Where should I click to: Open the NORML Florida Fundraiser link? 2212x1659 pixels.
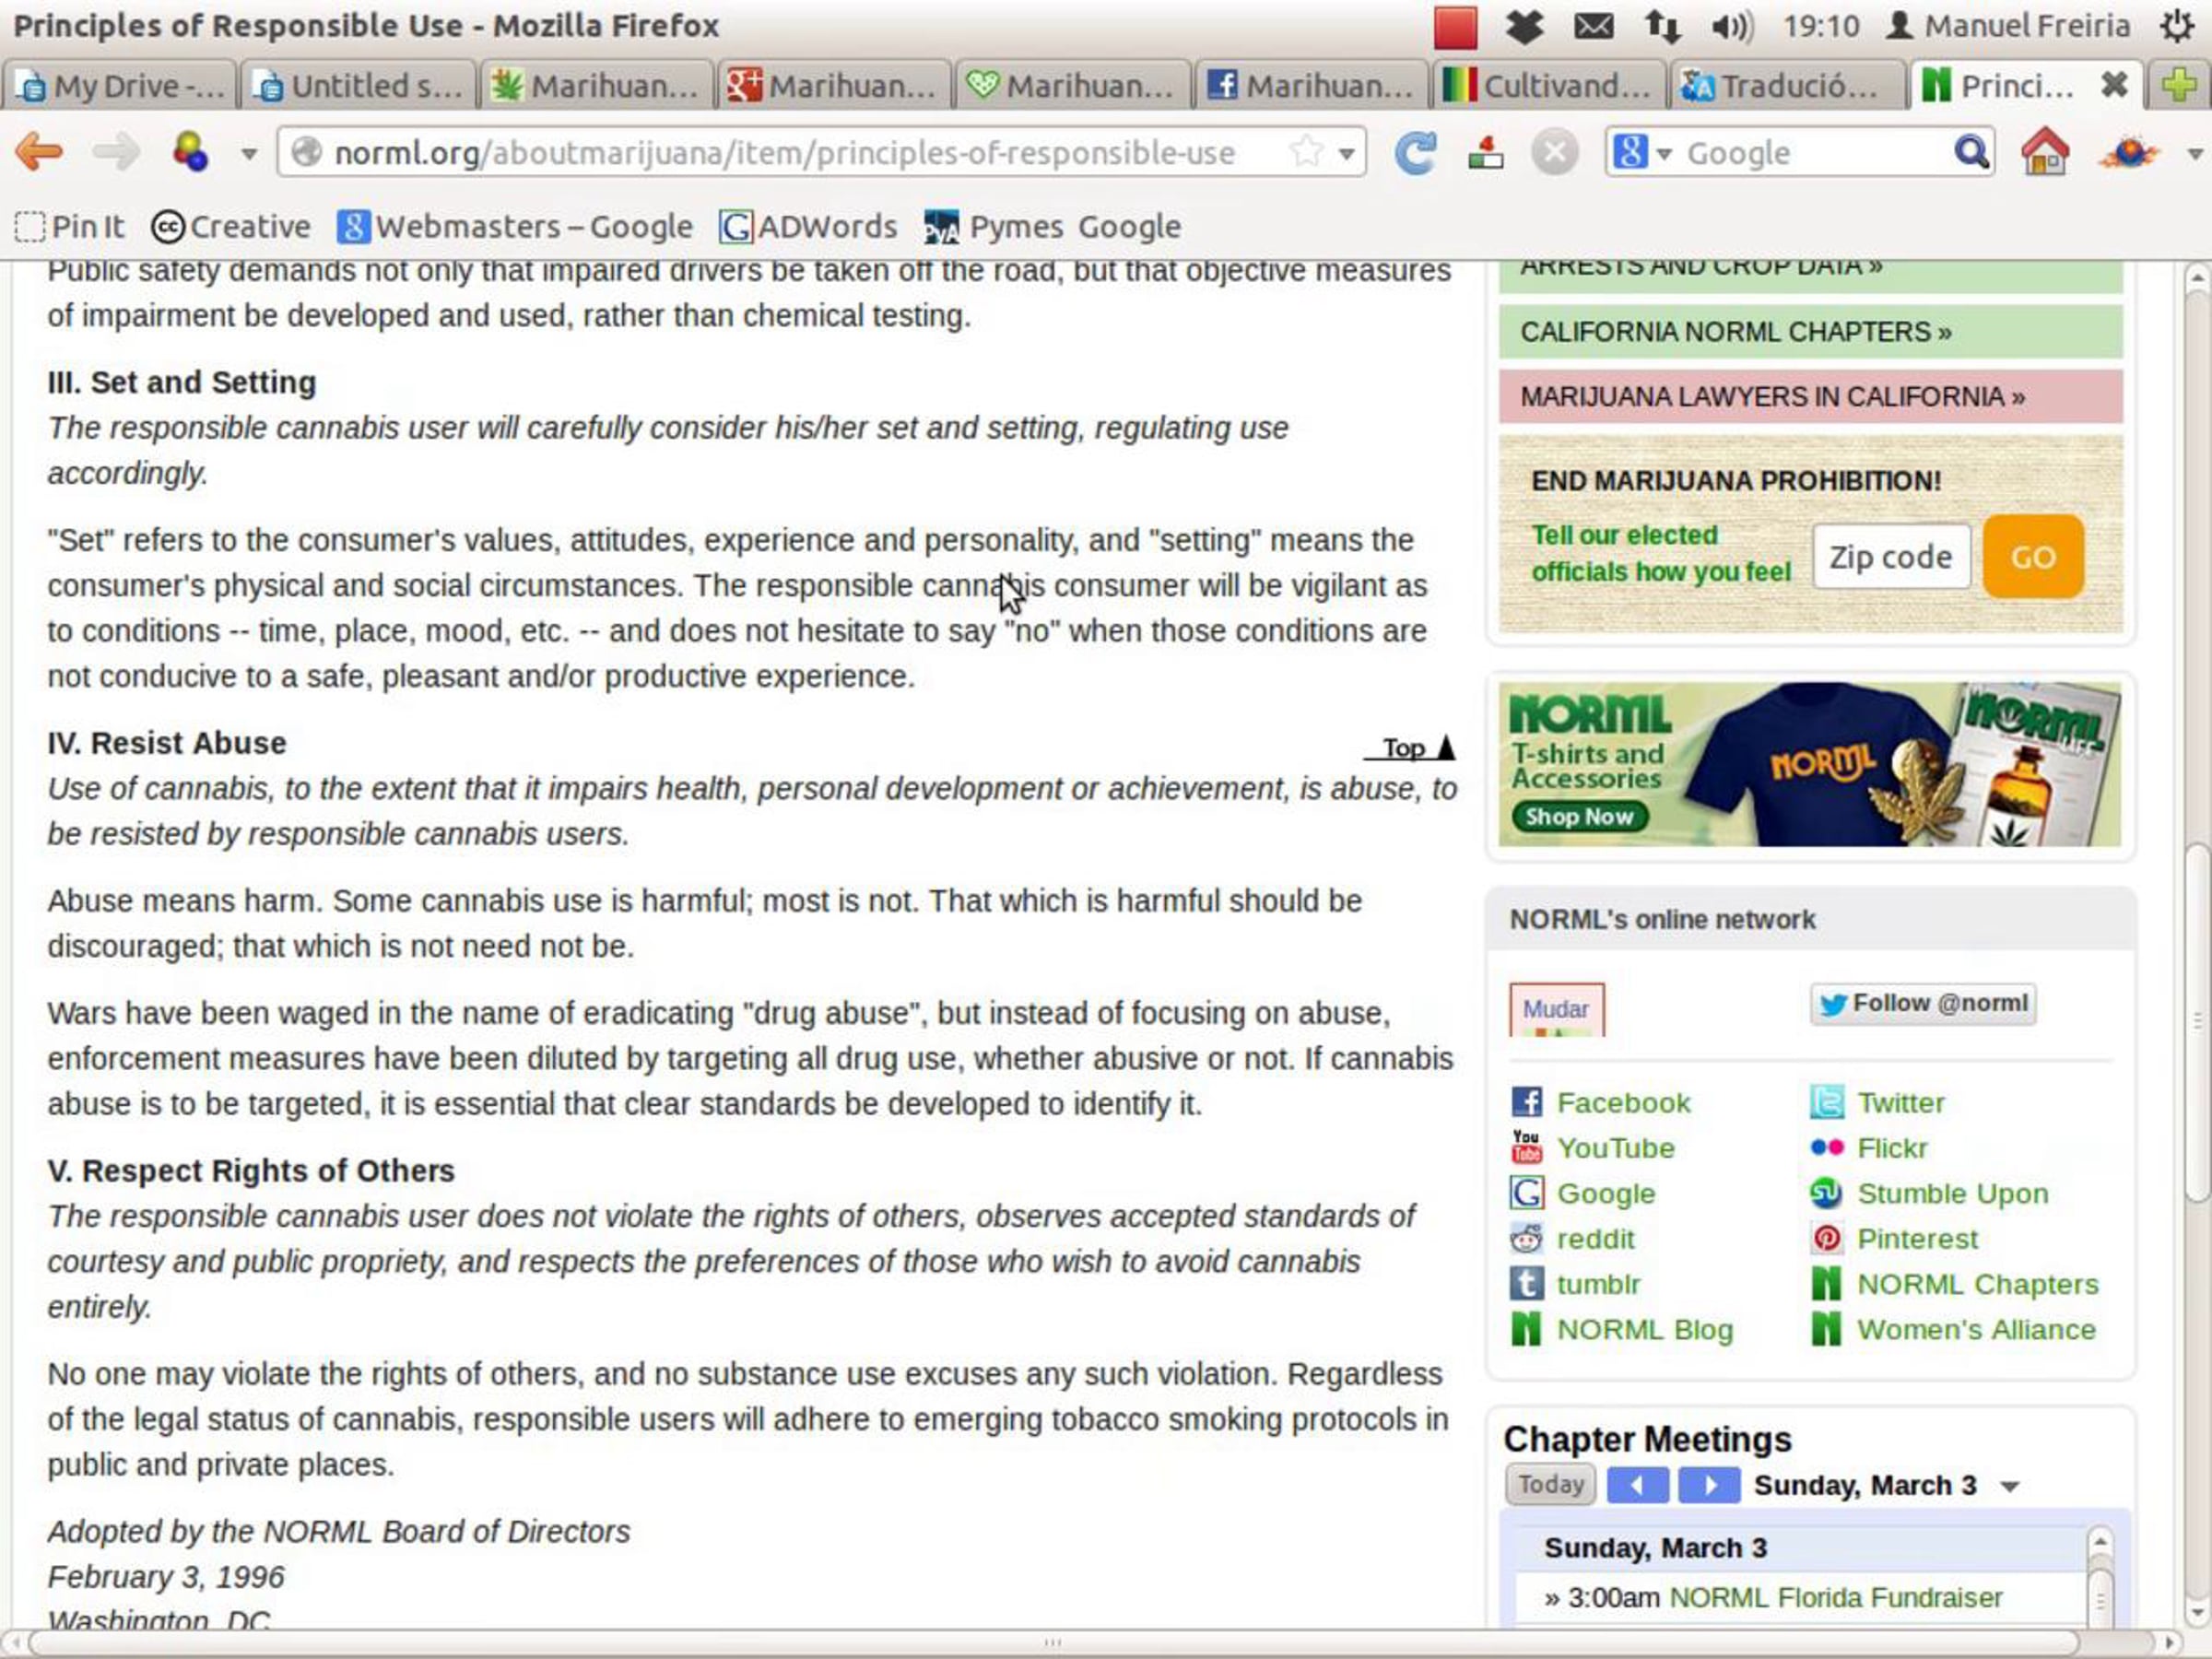point(1835,1597)
